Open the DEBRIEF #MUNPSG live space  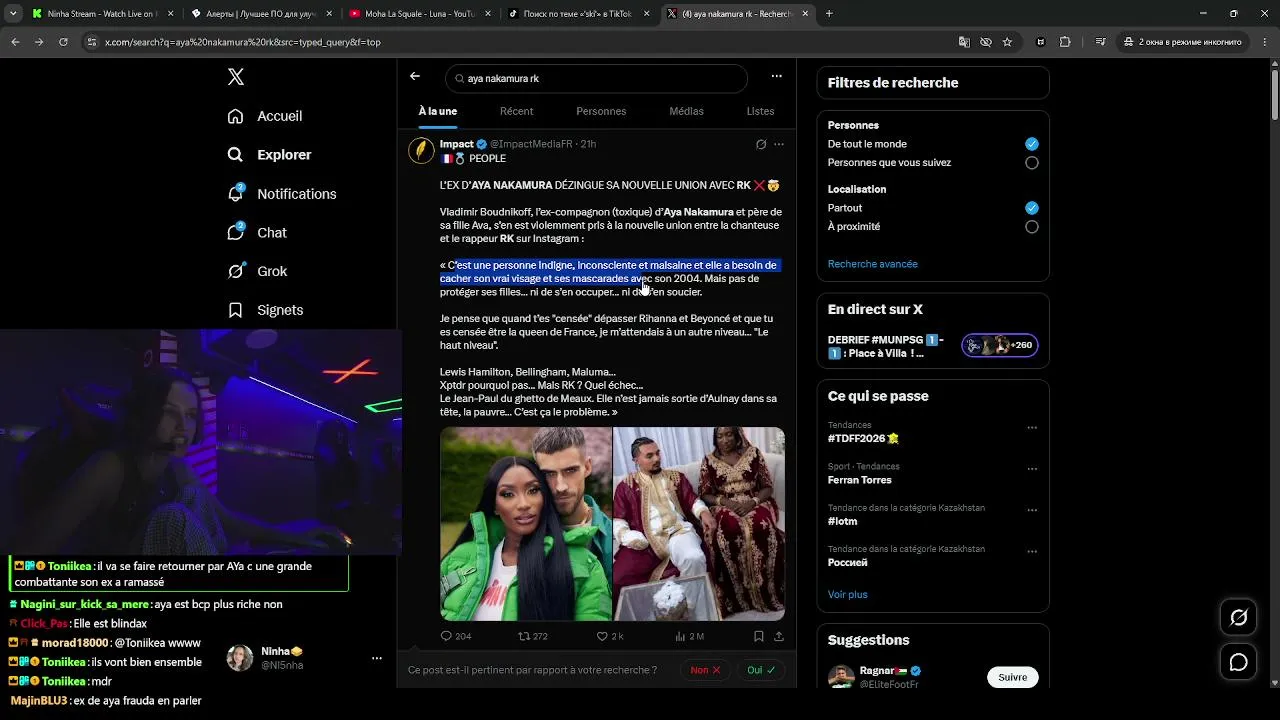(885, 346)
